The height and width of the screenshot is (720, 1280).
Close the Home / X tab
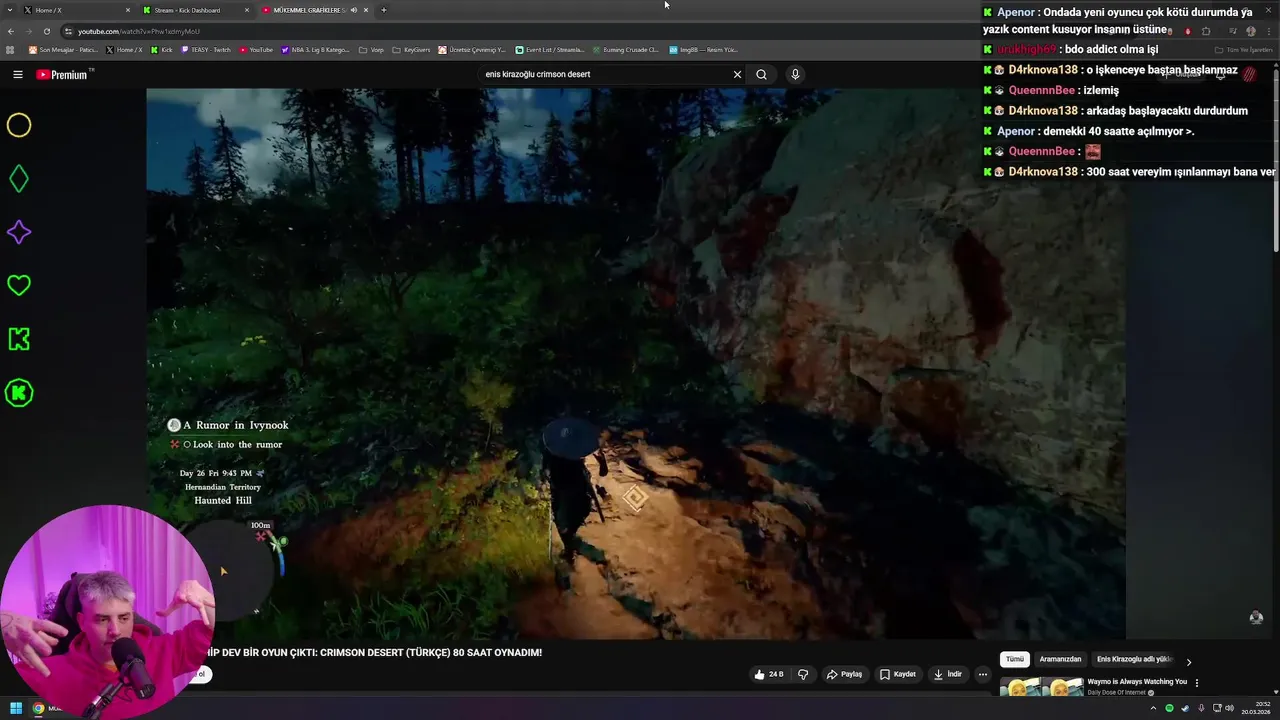pos(127,10)
